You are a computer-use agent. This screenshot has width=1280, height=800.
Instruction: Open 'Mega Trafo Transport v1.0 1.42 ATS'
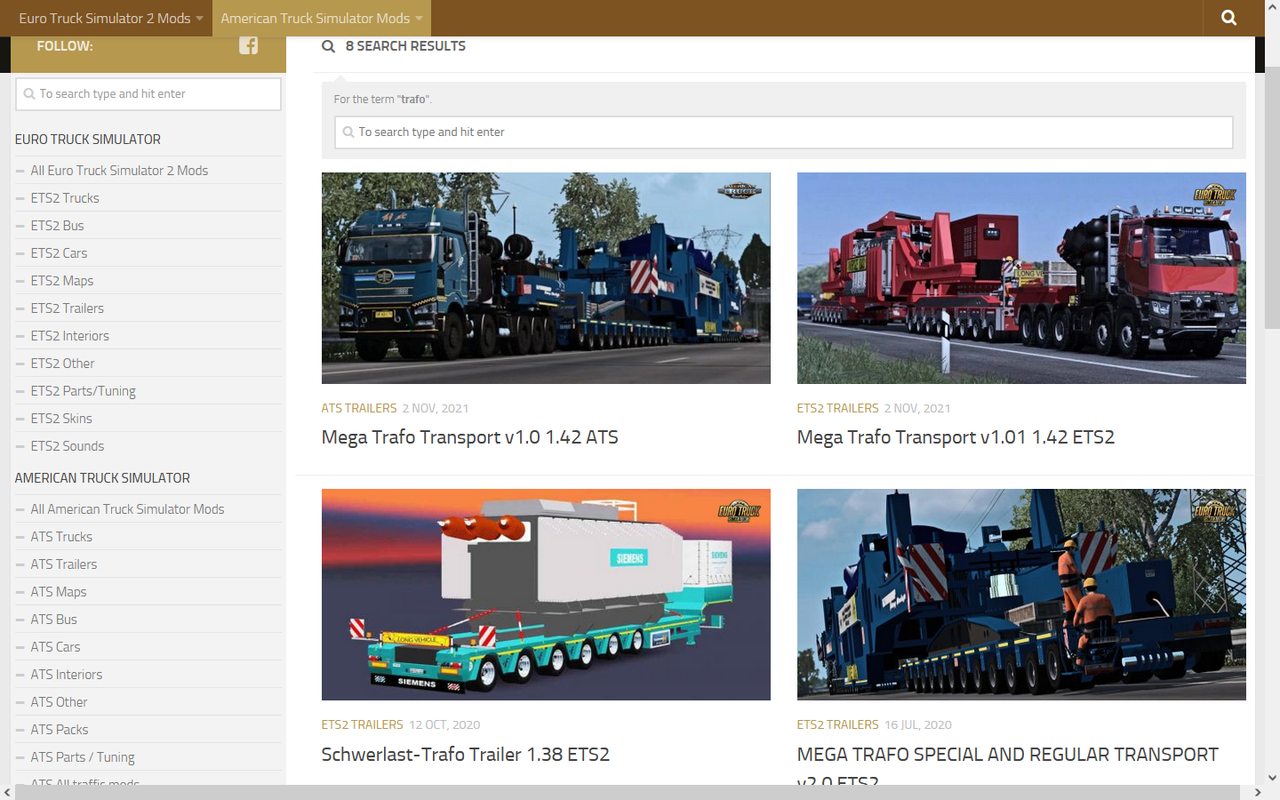point(469,437)
